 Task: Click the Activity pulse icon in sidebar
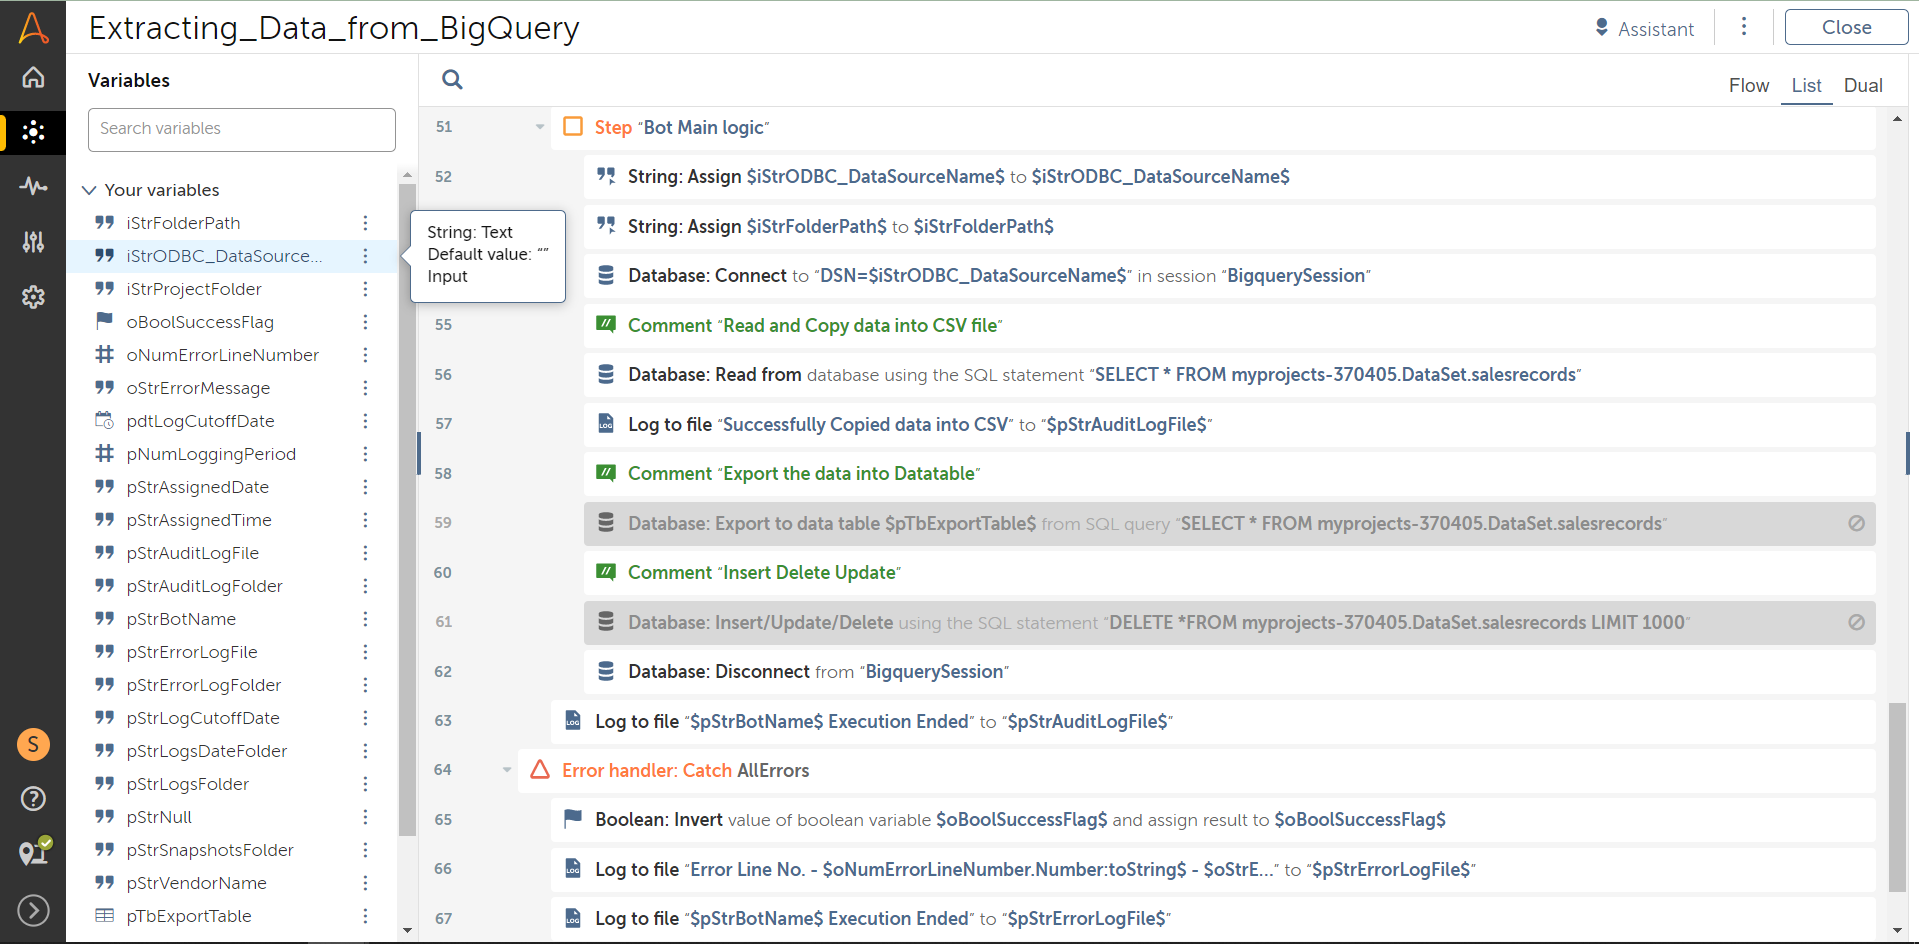(33, 186)
